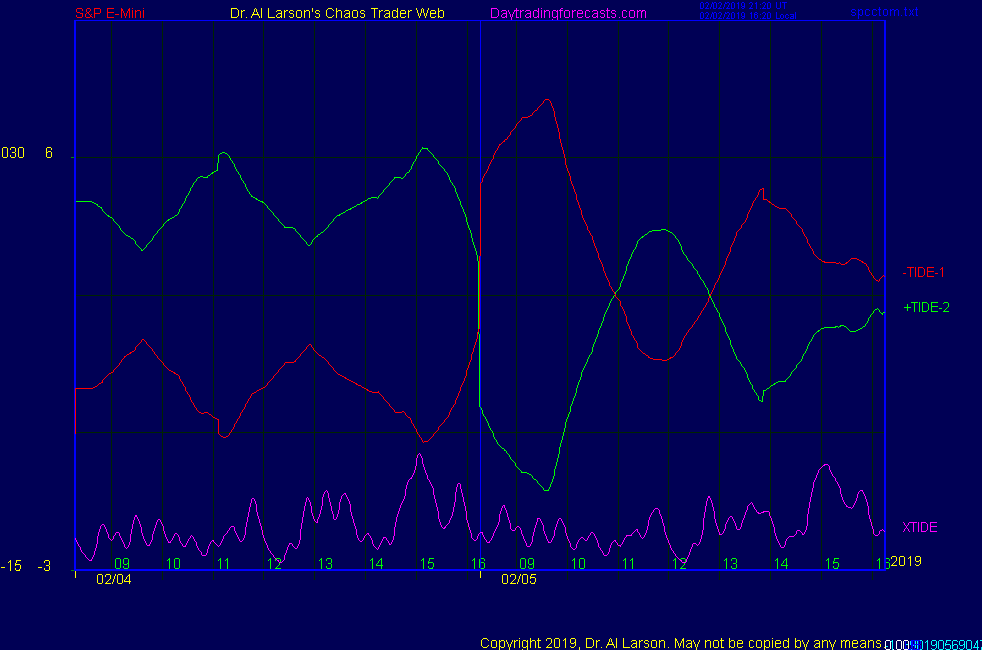The image size is (982, 650).
Task: Click the first day's 09 hour tick
Action: [122, 564]
